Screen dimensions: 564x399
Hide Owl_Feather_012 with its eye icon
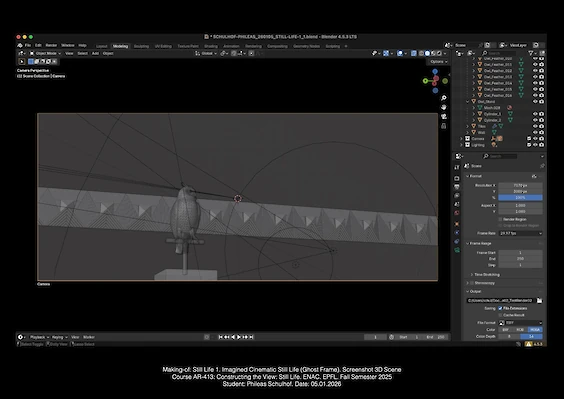point(535,71)
